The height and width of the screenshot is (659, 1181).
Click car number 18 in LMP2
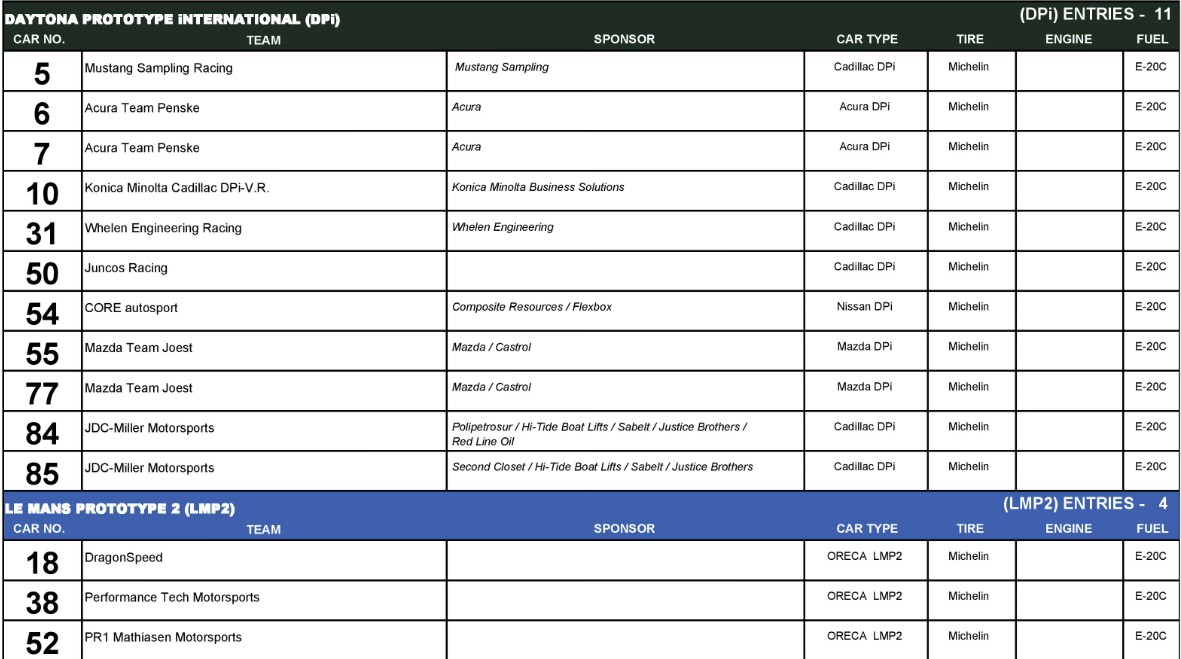tap(42, 563)
